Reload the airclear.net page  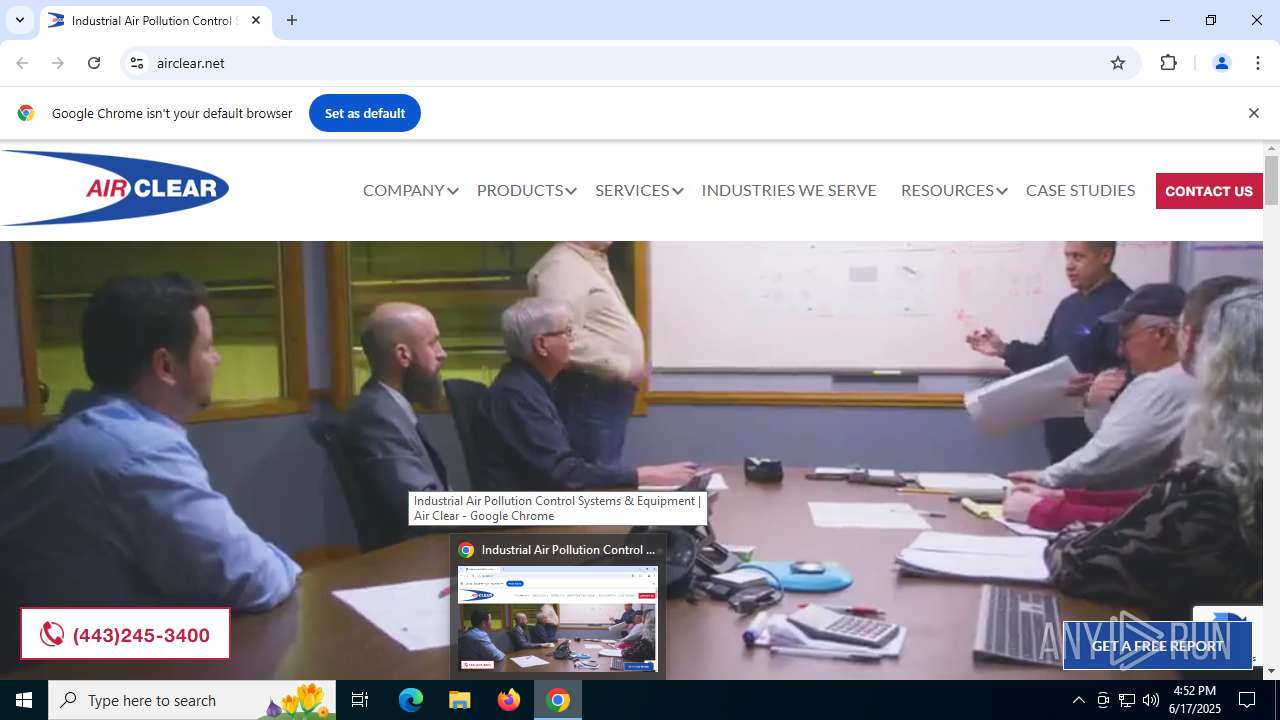(x=94, y=63)
